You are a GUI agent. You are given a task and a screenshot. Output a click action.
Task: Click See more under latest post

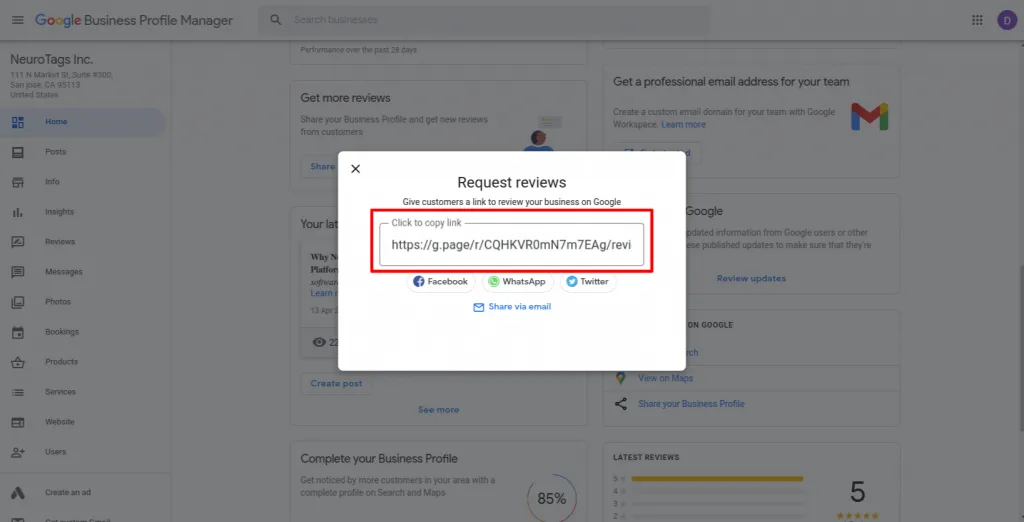(x=438, y=410)
